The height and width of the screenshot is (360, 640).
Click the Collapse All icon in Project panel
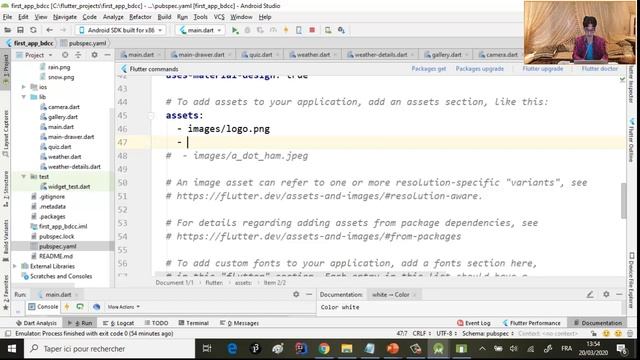78,55
